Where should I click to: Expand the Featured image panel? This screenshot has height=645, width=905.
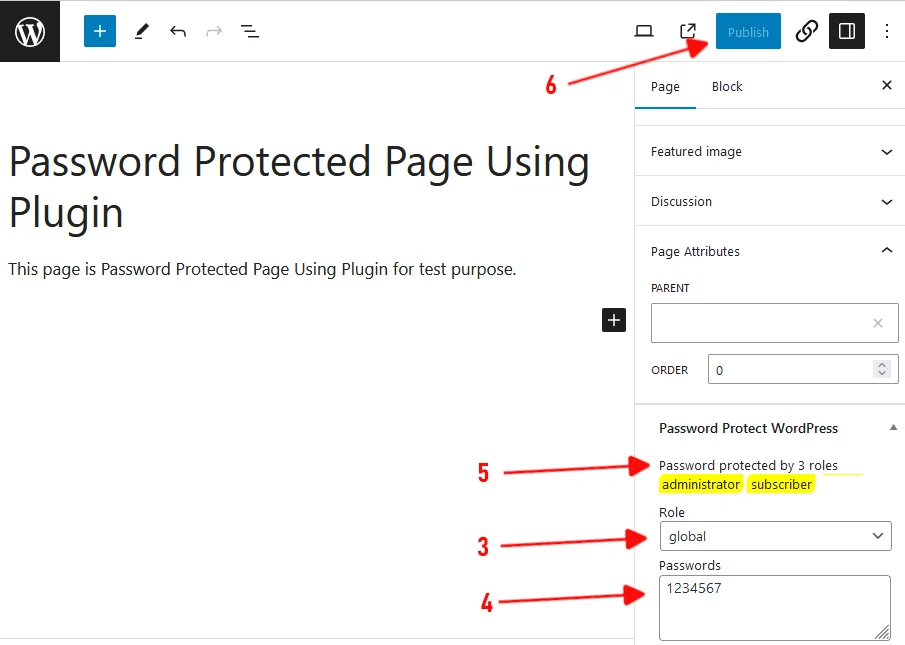coord(770,152)
